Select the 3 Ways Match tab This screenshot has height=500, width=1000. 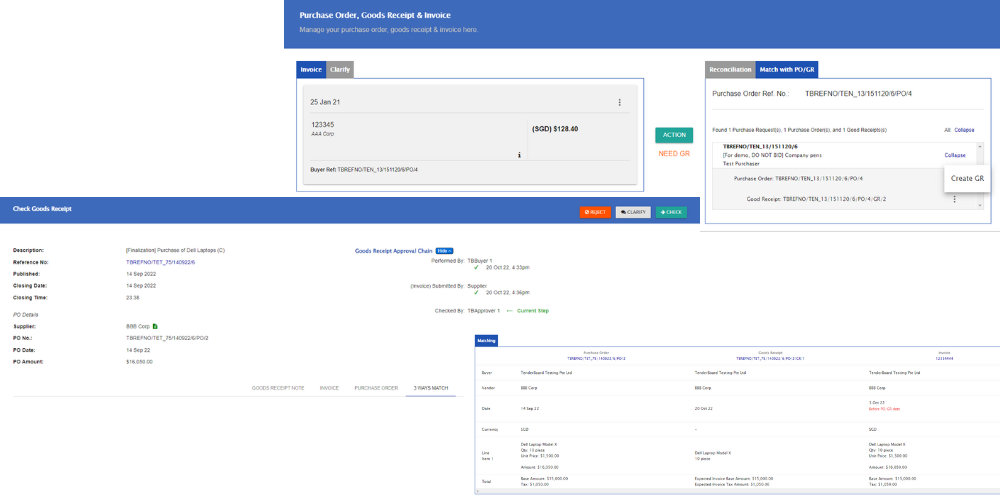coord(430,388)
